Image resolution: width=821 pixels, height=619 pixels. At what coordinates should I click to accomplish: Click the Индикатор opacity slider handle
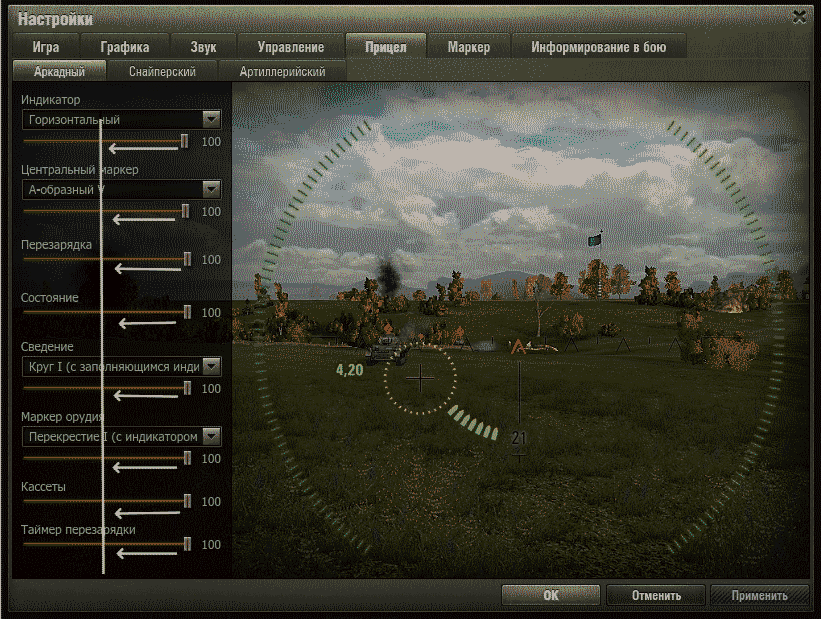[184, 141]
